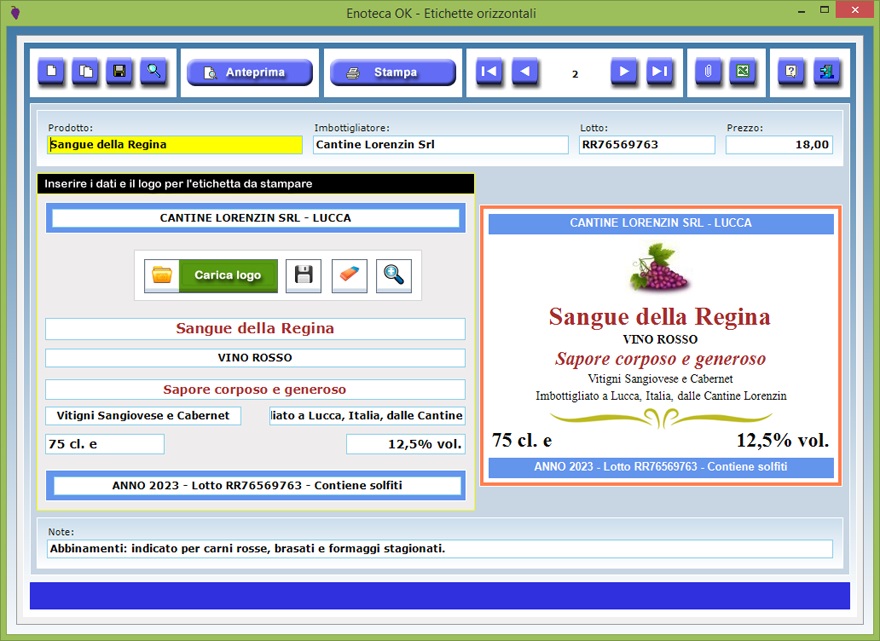The width and height of the screenshot is (880, 641).
Task: Edit the 12,5% vol. field
Action: pyautogui.click(x=406, y=443)
